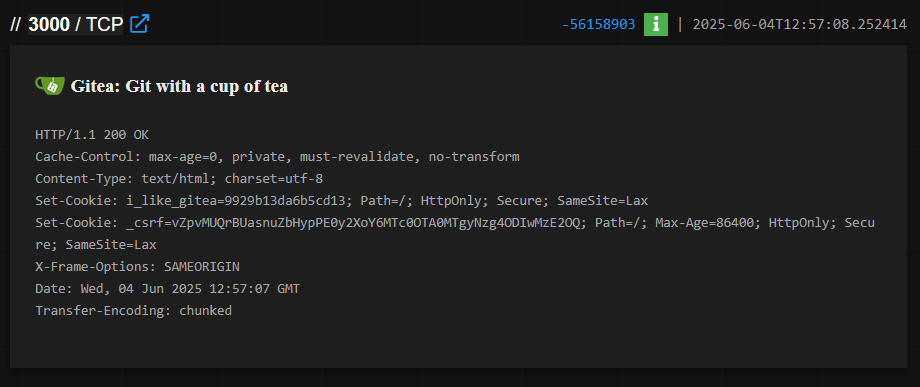Click the pipe separator before the timestamp
Image resolution: width=920 pixels, height=387 pixels.
[x=680, y=24]
